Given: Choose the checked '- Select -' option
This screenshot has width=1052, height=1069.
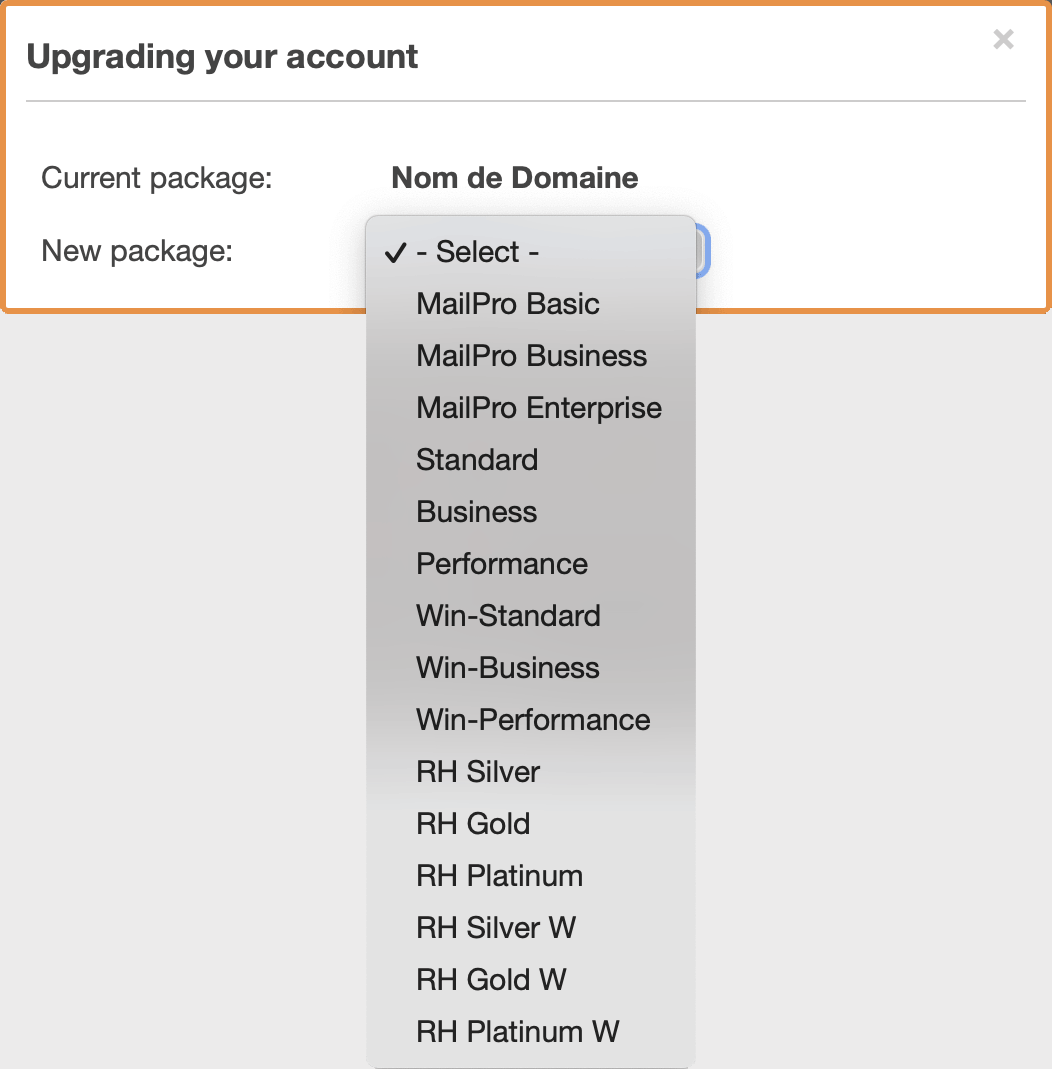Looking at the screenshot, I should [x=530, y=252].
